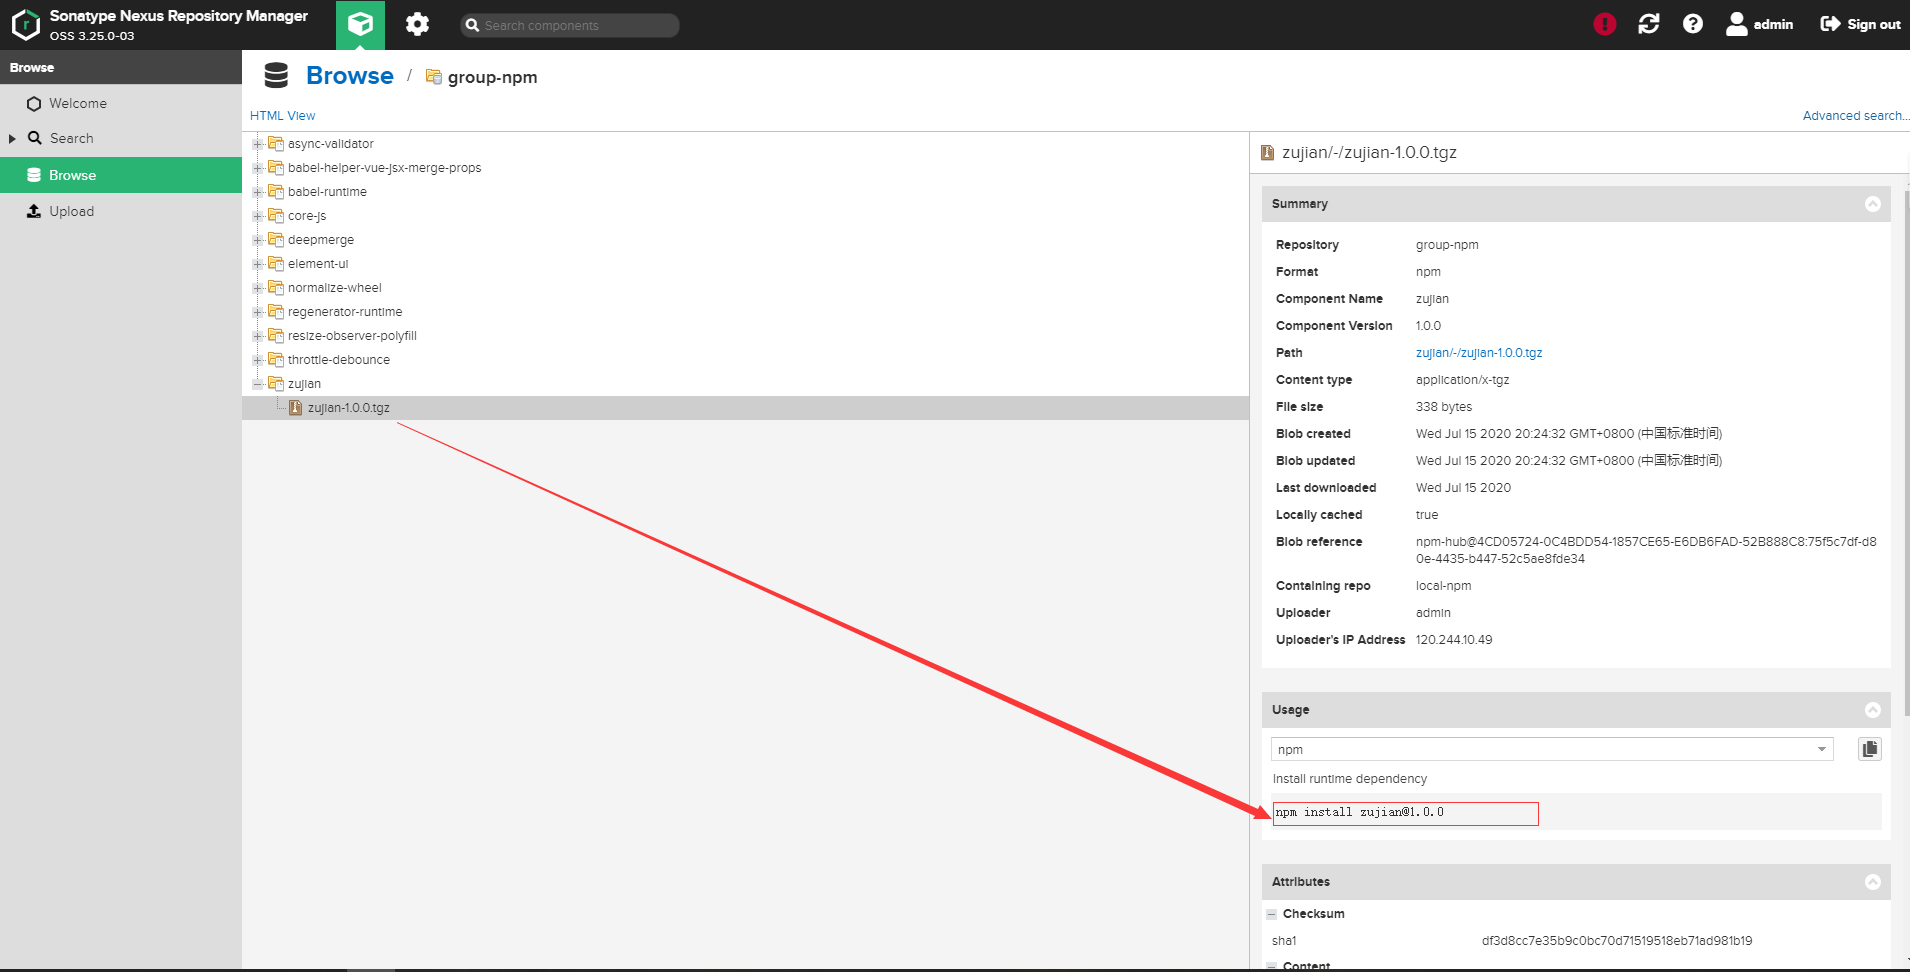Click the Component Version value 1.0.0
Image resolution: width=1910 pixels, height=972 pixels.
[1428, 326]
